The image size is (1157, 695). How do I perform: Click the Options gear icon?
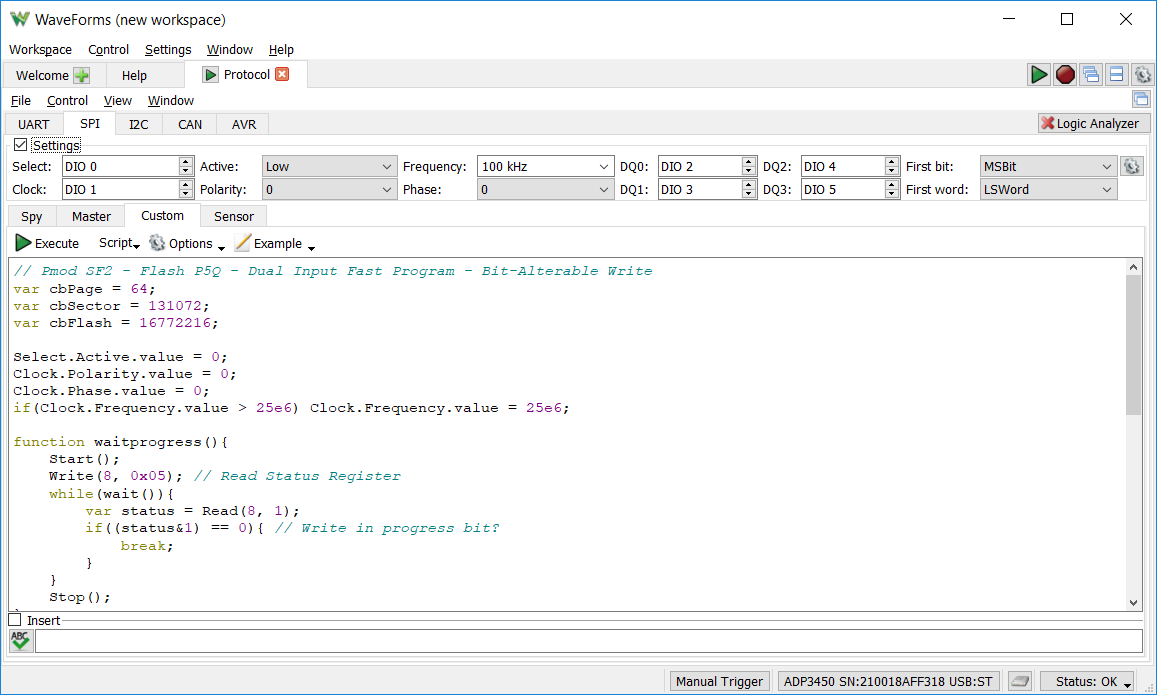coord(157,243)
